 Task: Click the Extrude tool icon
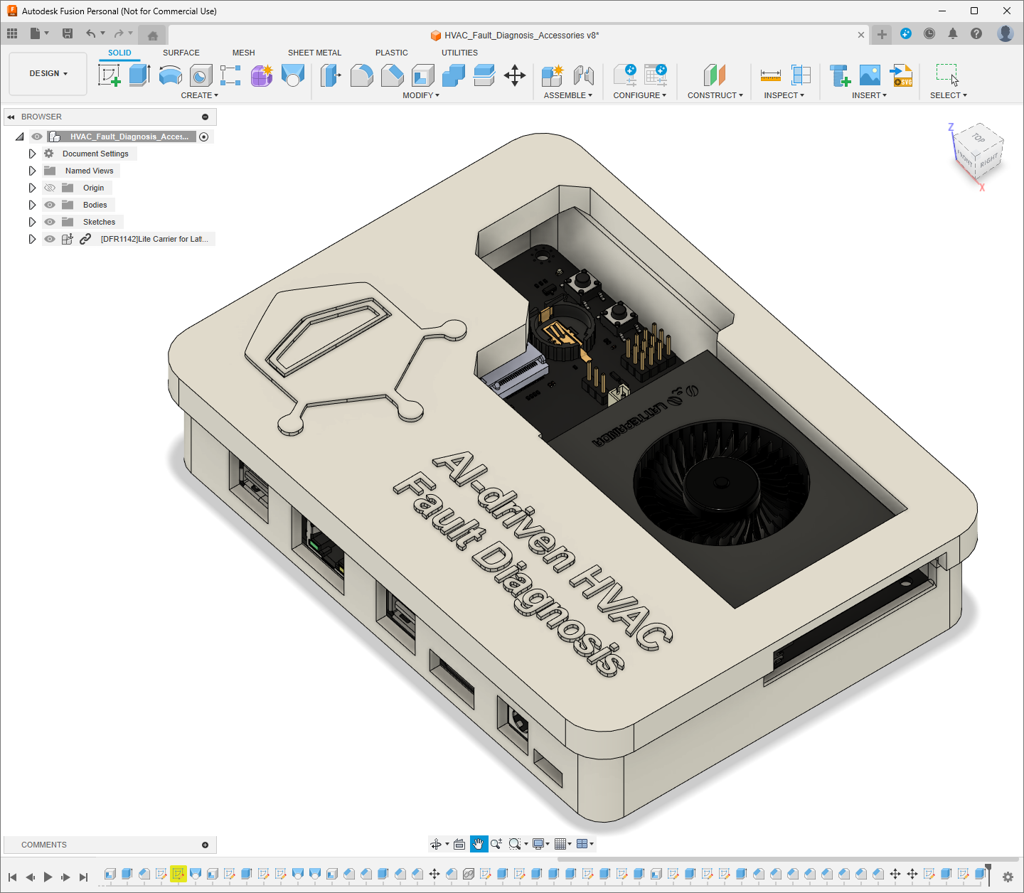pos(140,75)
